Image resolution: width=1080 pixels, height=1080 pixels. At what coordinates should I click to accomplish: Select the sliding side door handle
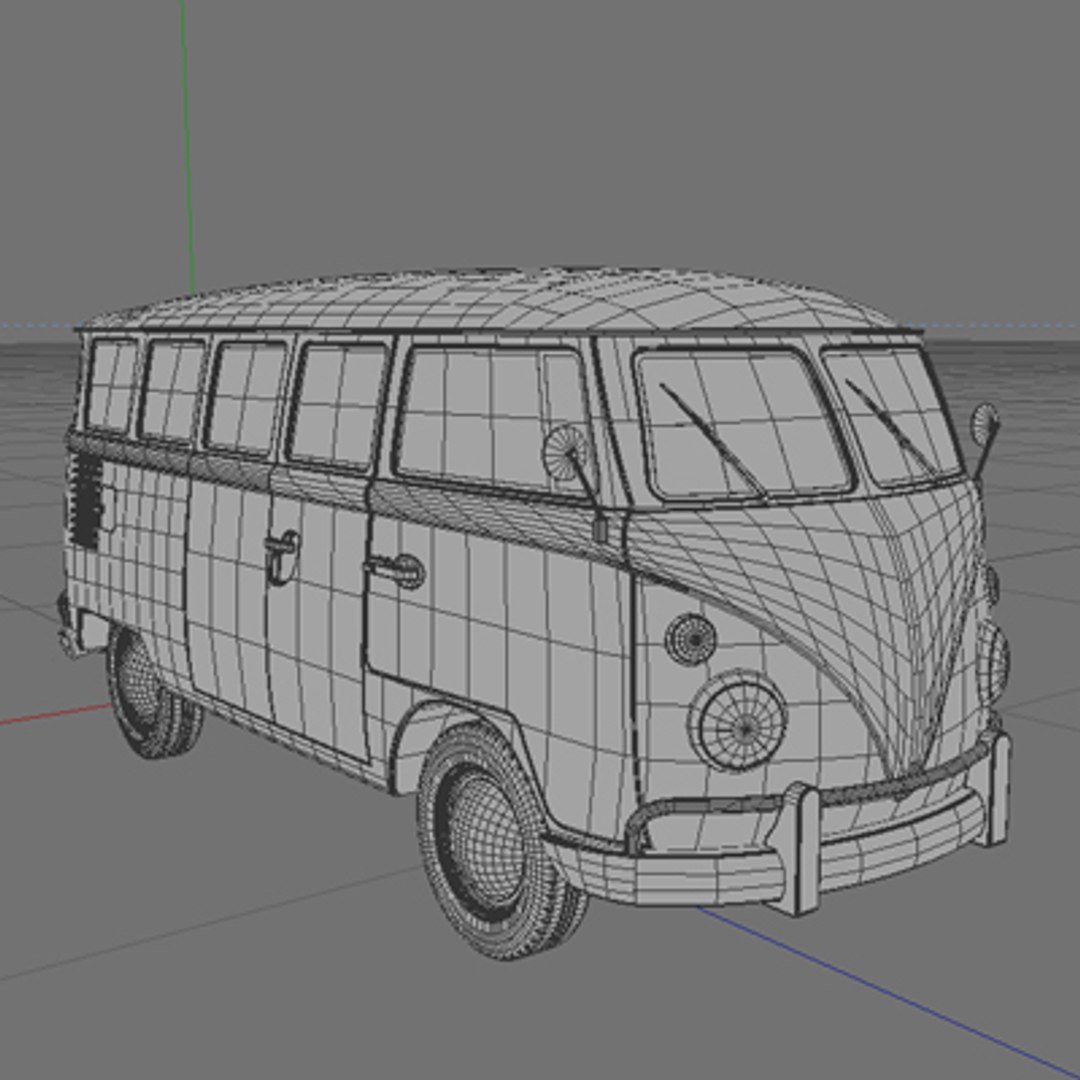[x=282, y=555]
